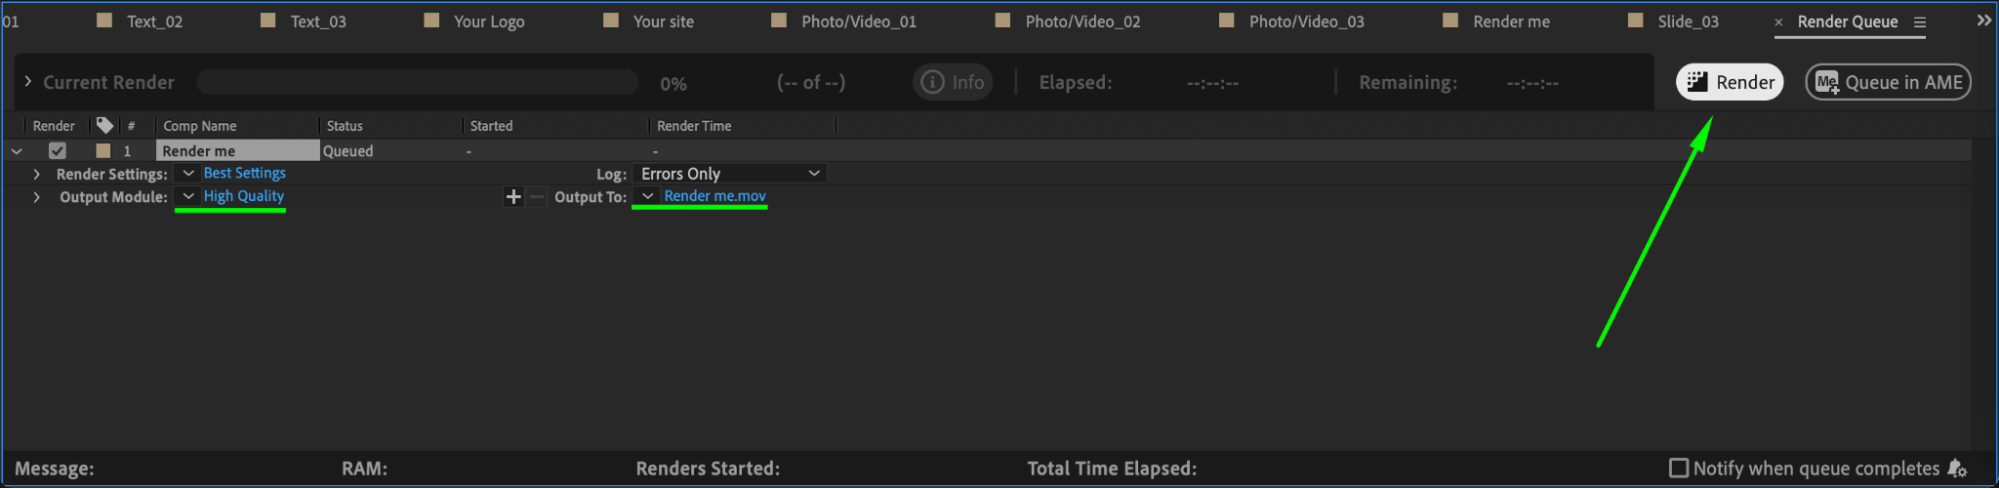The height and width of the screenshot is (489, 1999).
Task: Click the Render me label color swatch
Action: tap(103, 151)
